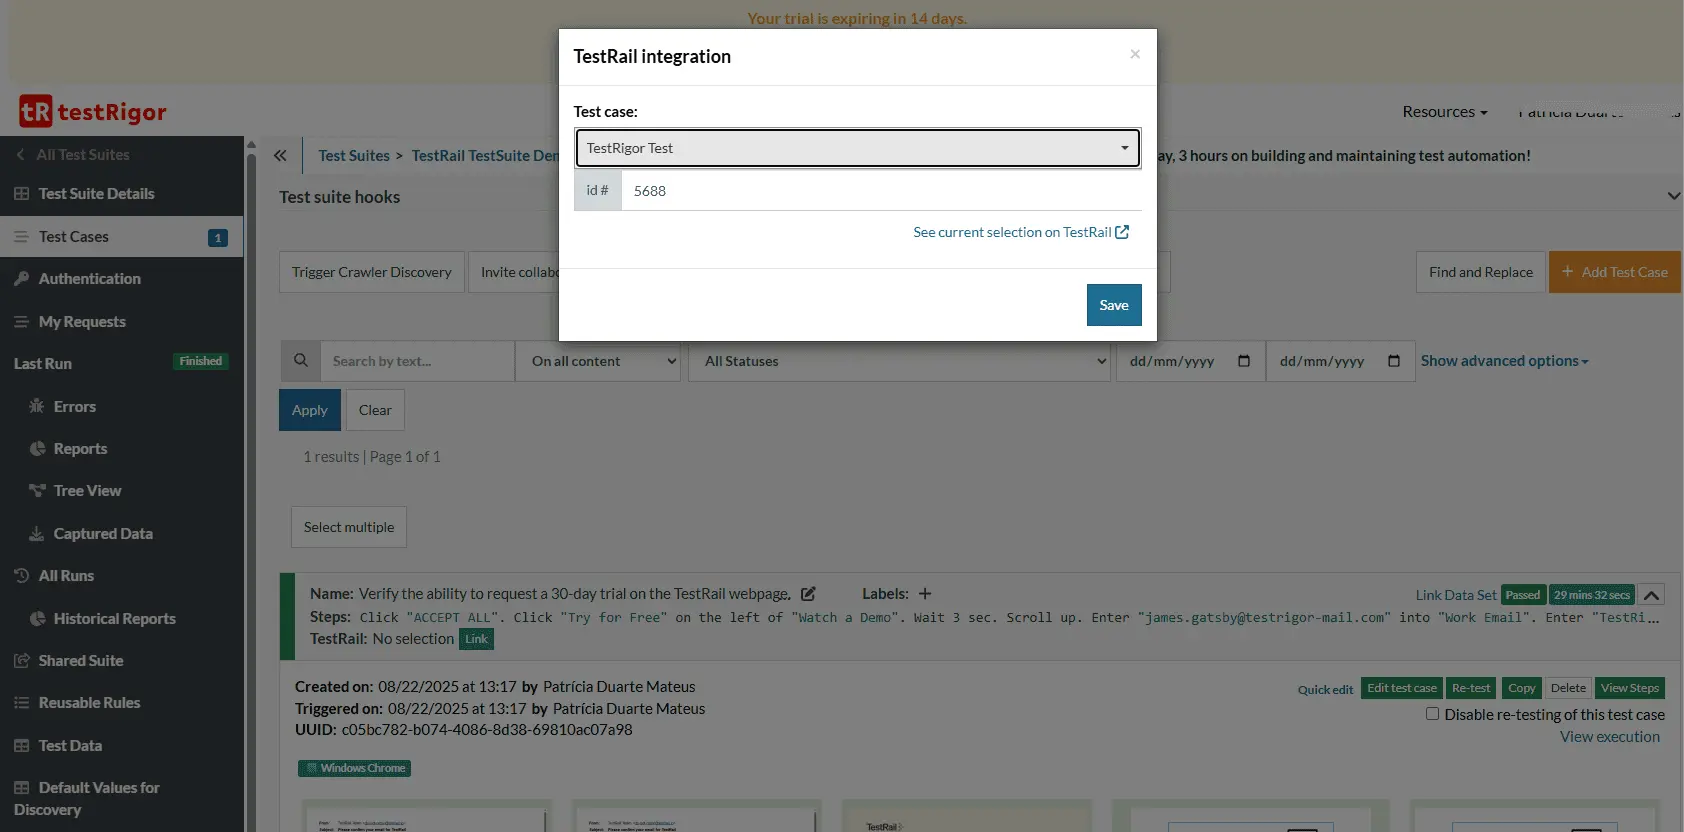Open View execution link
This screenshot has width=1684, height=832.
pos(1610,737)
